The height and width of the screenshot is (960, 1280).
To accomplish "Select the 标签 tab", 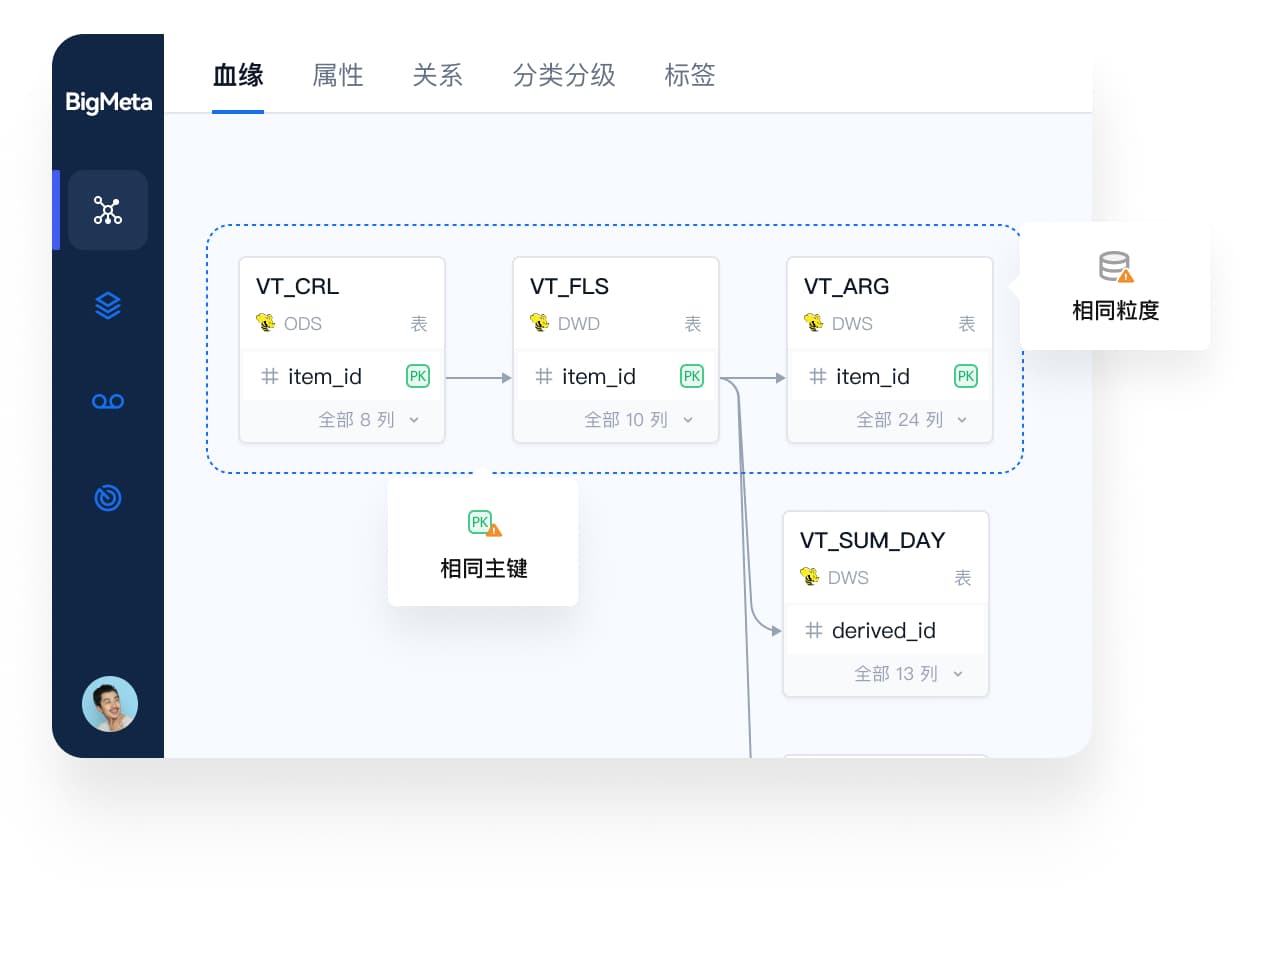I will [690, 75].
